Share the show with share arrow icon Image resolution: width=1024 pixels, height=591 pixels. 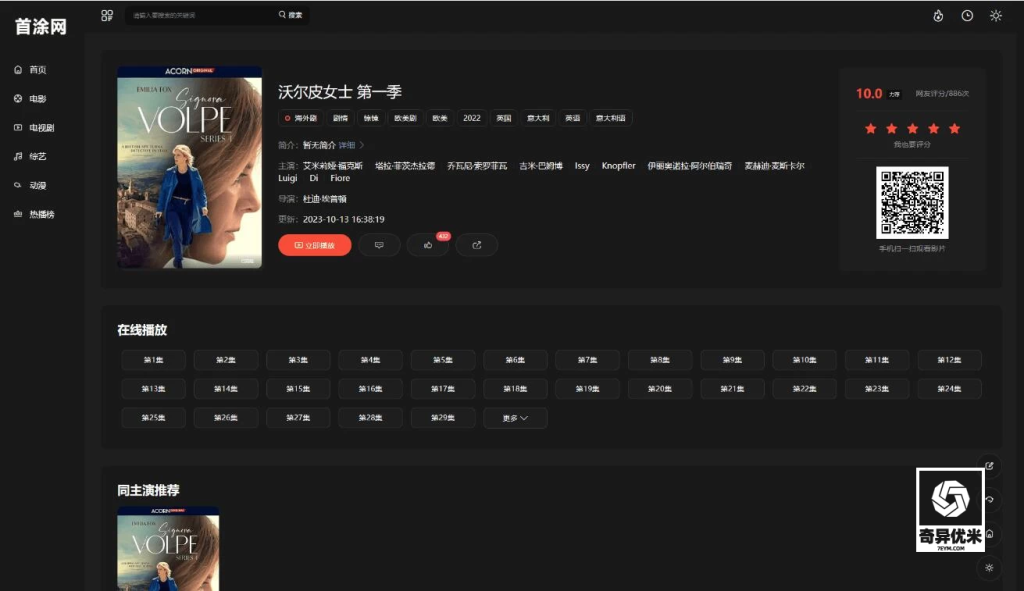[x=477, y=245]
